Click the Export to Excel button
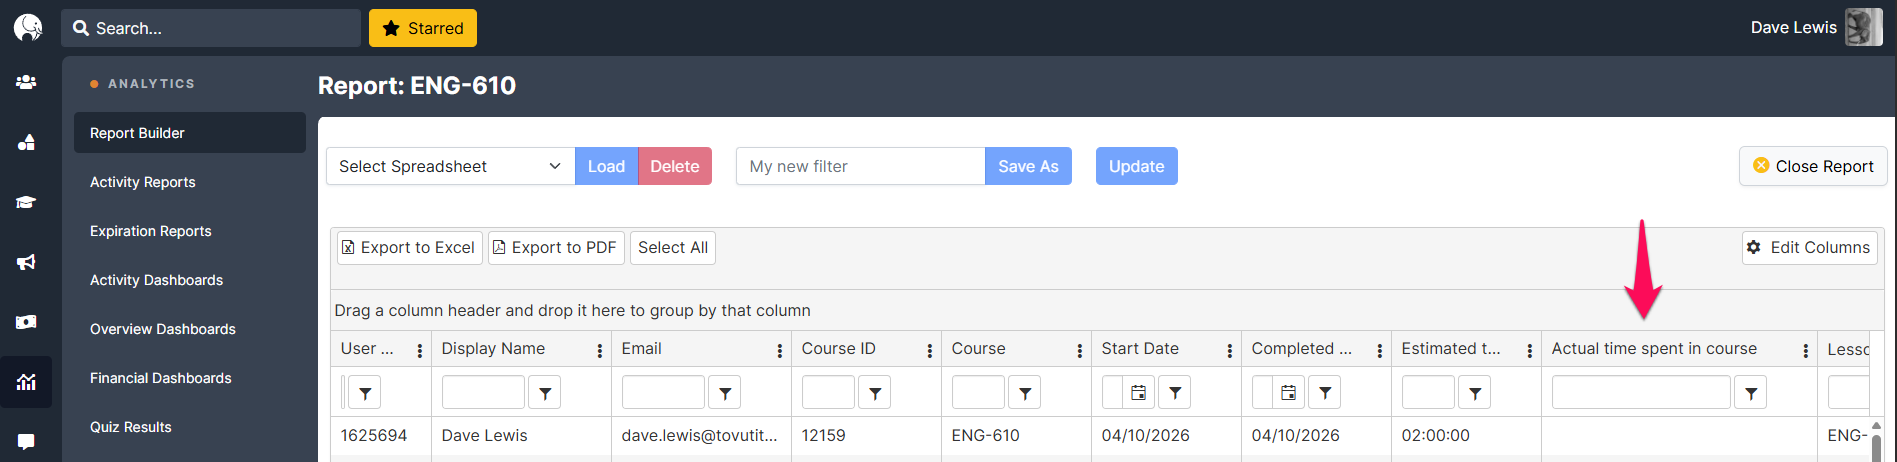The image size is (1897, 462). [x=409, y=248]
